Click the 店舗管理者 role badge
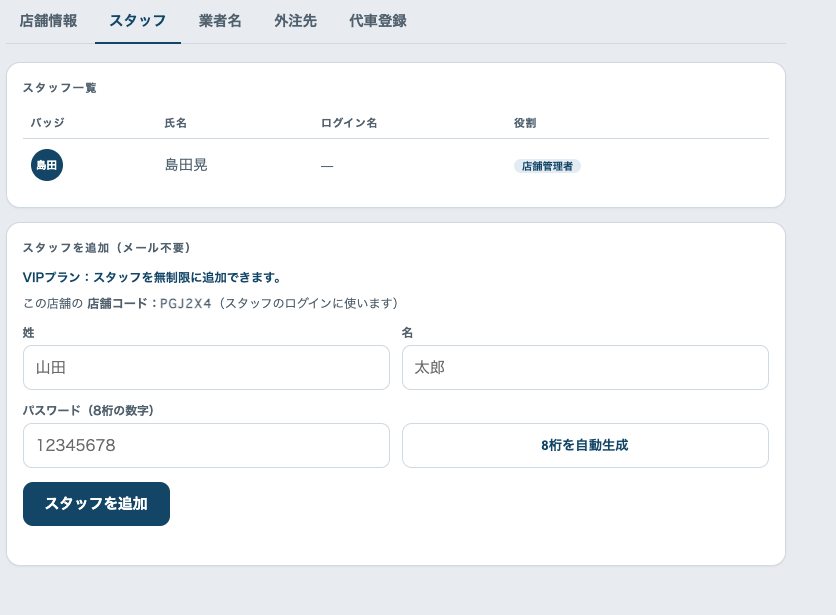Viewport: 836px width, 615px height. coord(547,166)
